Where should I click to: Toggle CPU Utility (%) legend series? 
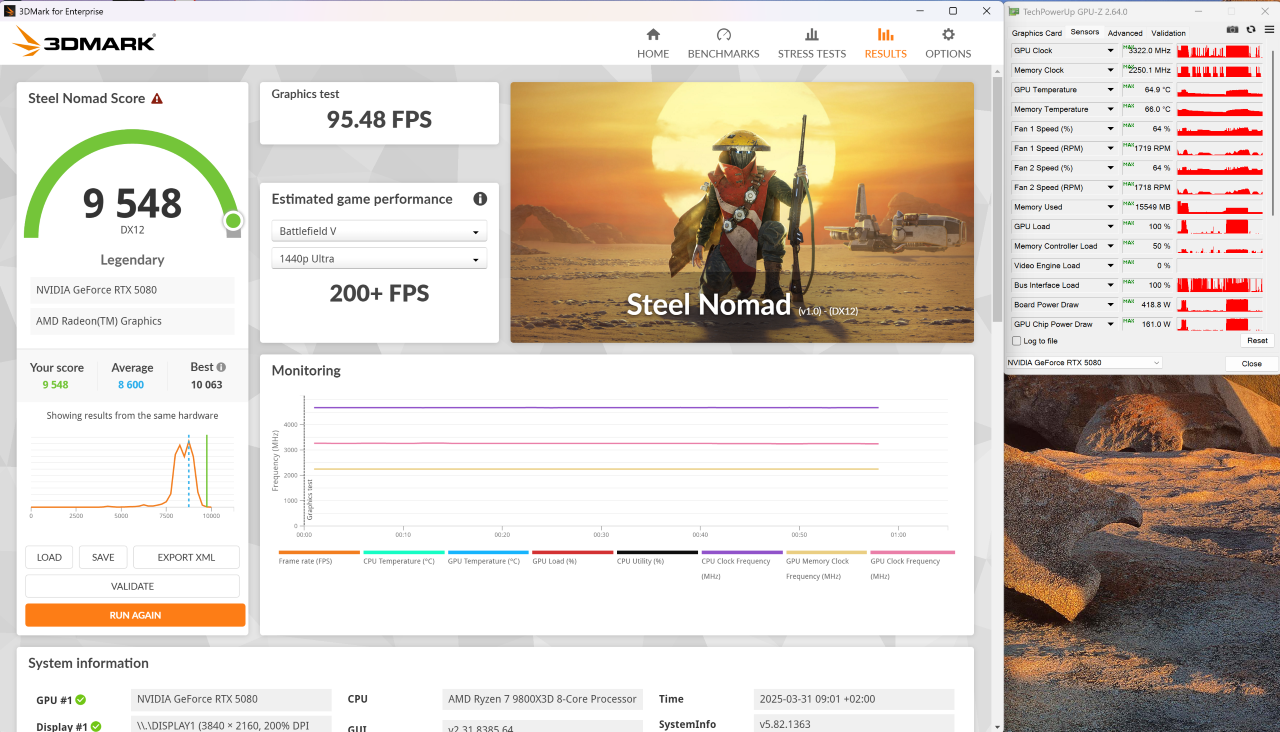point(657,557)
